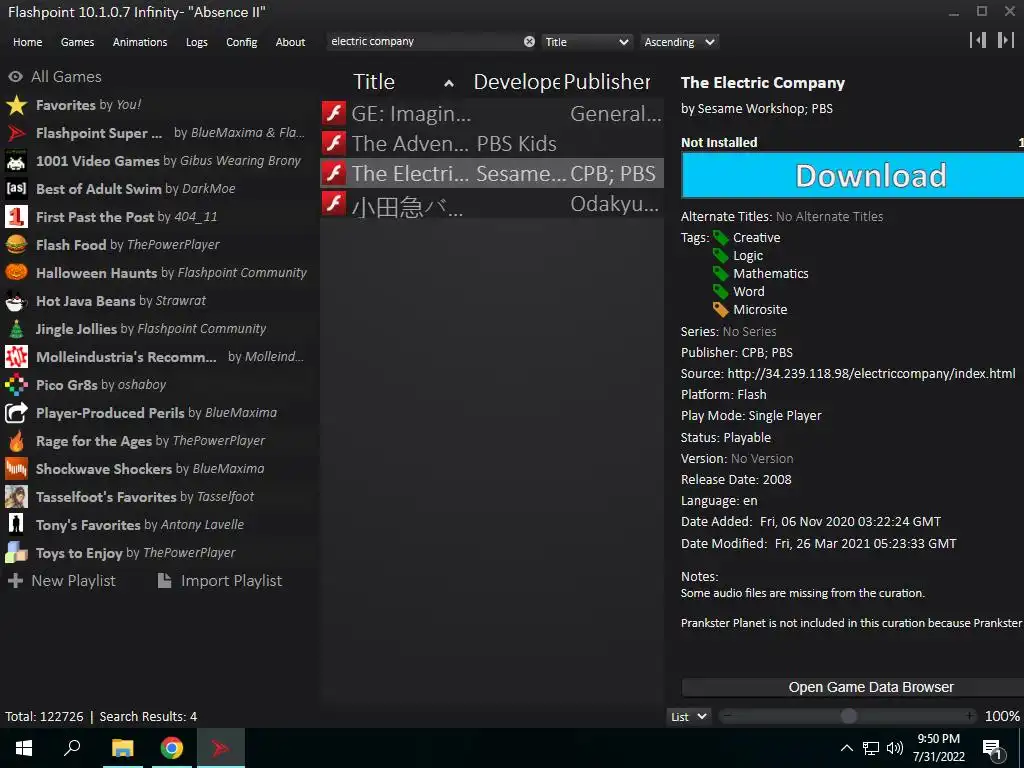Show hidden tray icons chevron
This screenshot has width=1024, height=768.
tap(846, 748)
